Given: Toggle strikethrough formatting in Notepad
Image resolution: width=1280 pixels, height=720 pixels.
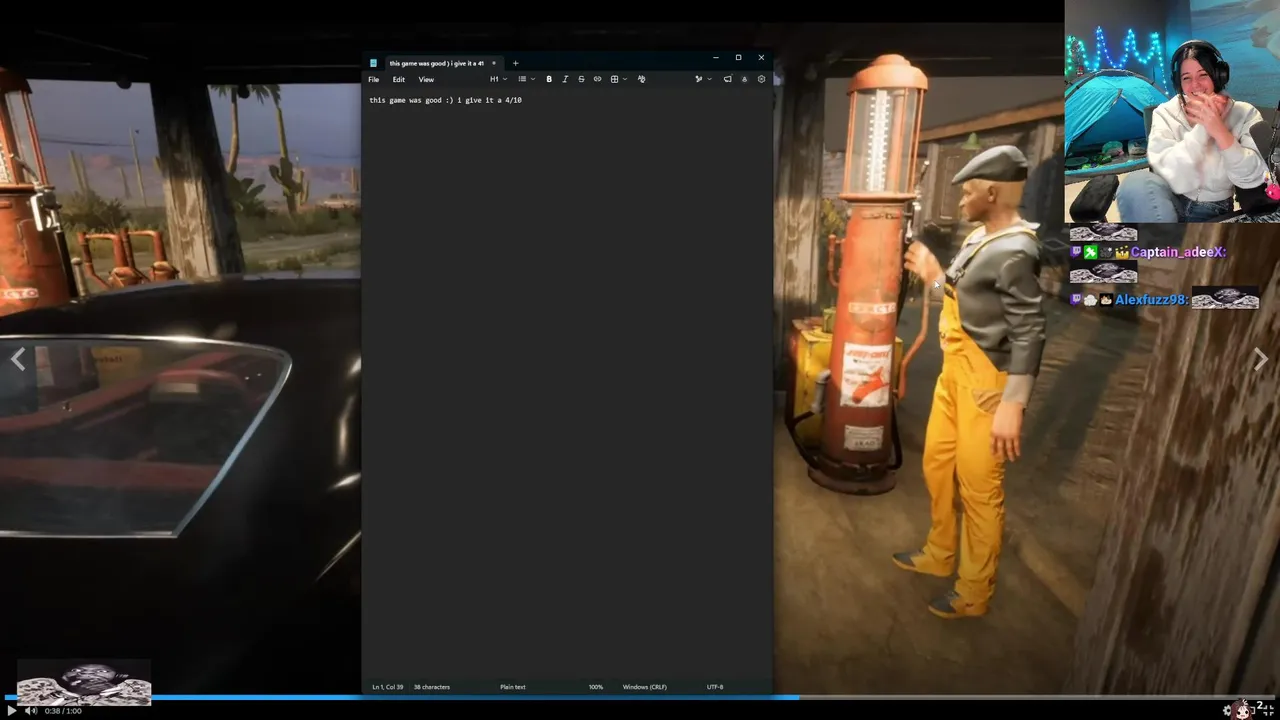Looking at the screenshot, I should point(581,79).
